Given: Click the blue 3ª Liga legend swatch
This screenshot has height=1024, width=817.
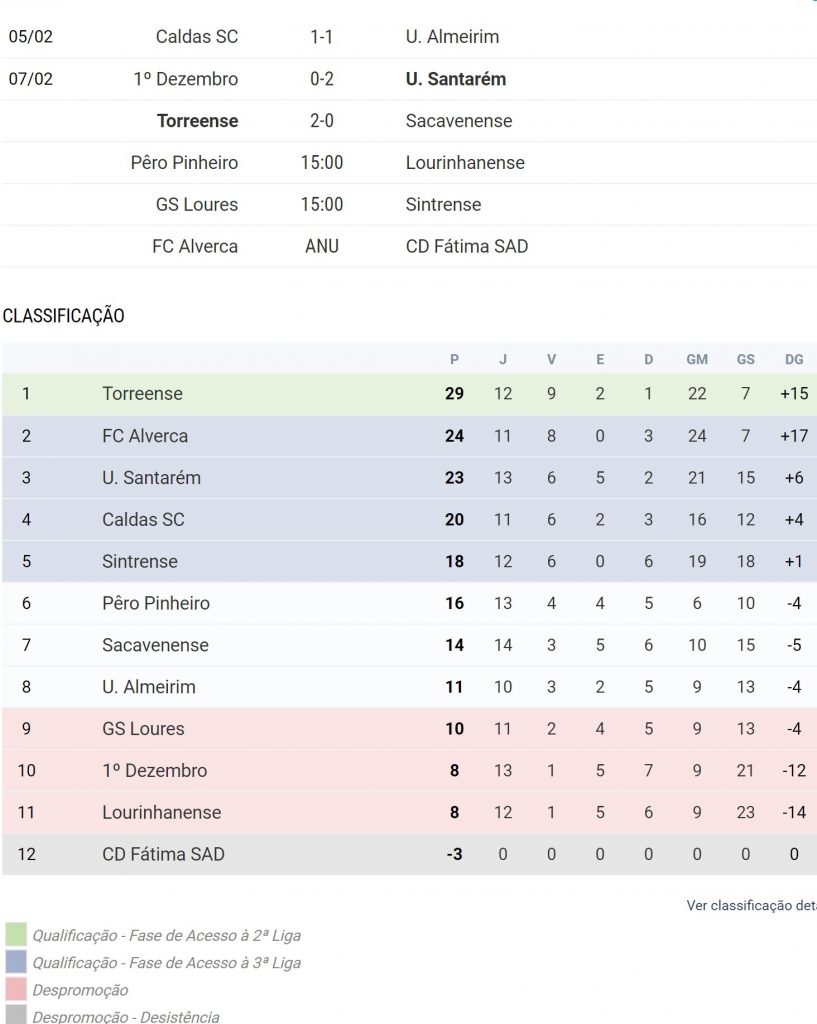Looking at the screenshot, I should pyautogui.click(x=16, y=962).
